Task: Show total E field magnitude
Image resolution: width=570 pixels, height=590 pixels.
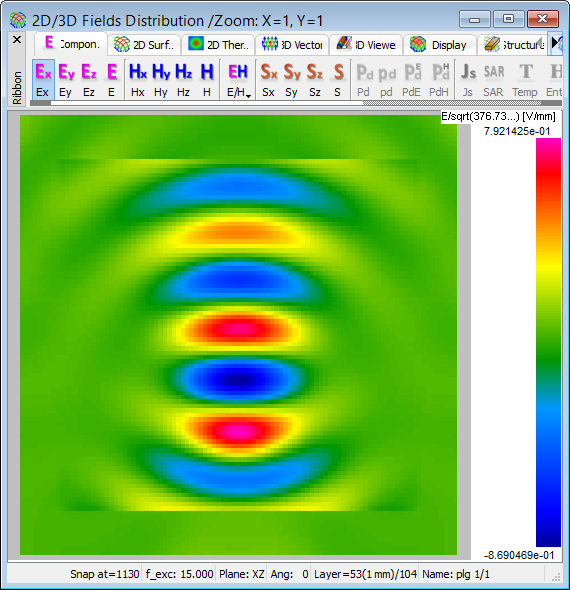Action: pos(112,80)
